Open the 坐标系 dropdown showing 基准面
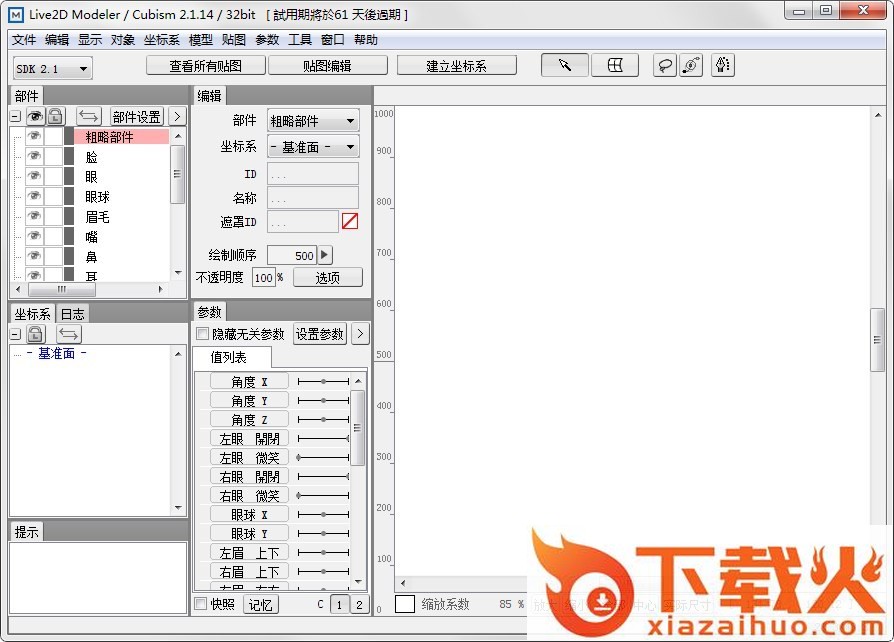The width and height of the screenshot is (894, 642). pos(313,147)
